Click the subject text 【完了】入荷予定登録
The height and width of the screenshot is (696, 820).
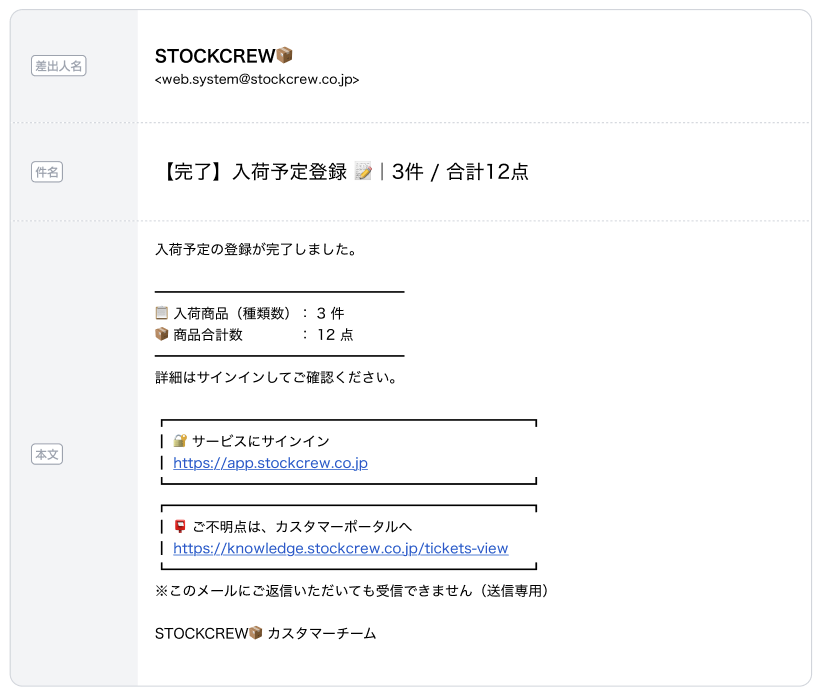[x=253, y=172]
